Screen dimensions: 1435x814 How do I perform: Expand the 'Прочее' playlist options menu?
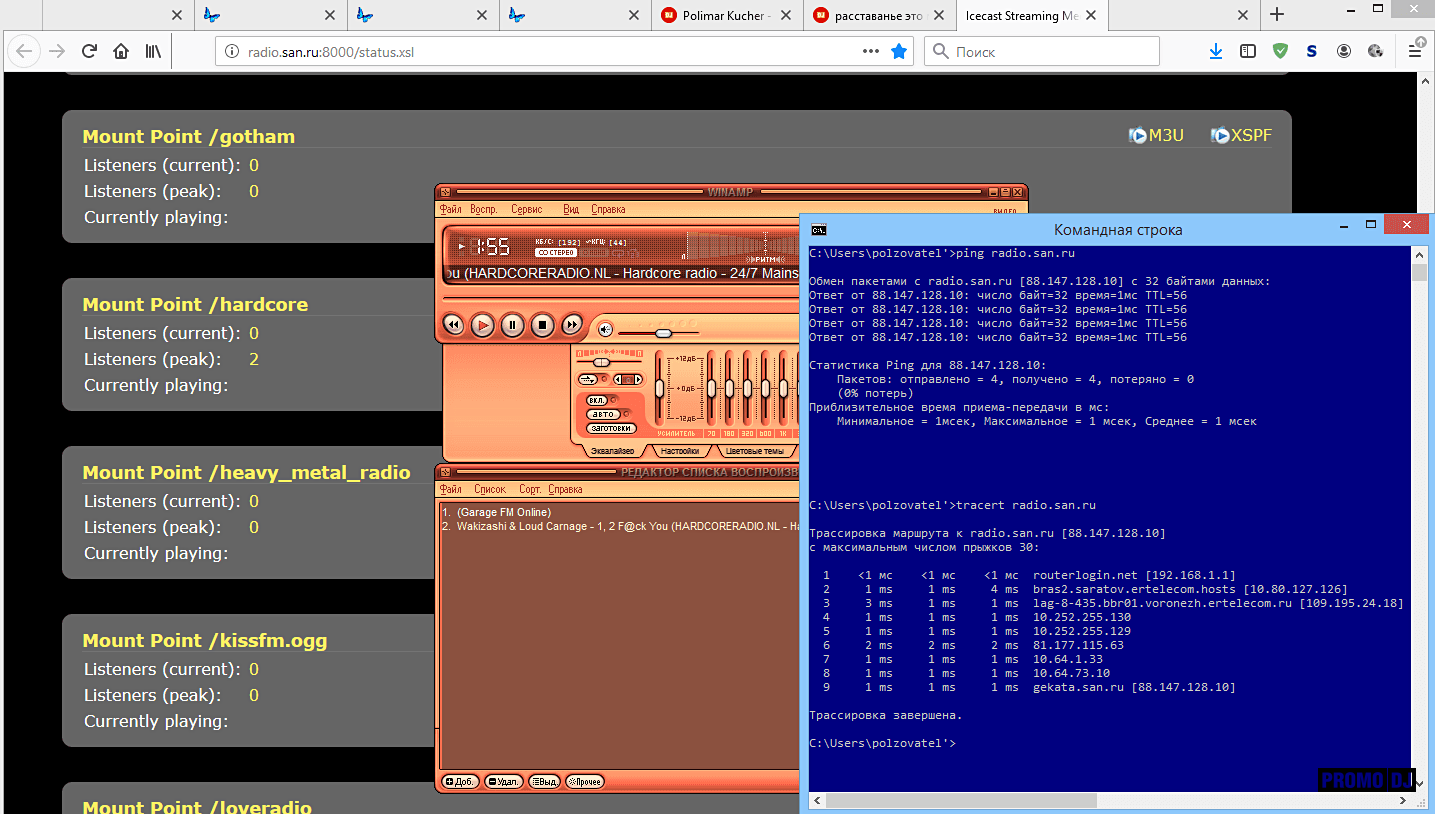[x=585, y=782]
